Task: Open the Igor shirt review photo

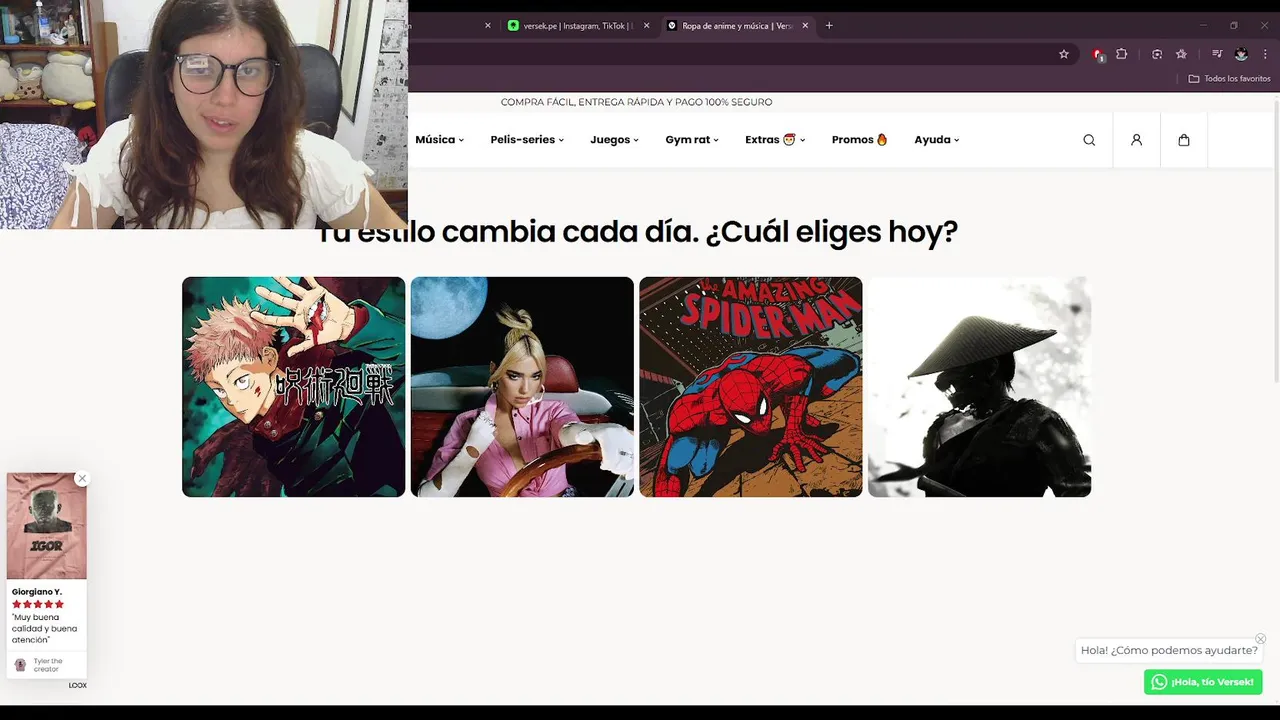Action: click(x=46, y=526)
